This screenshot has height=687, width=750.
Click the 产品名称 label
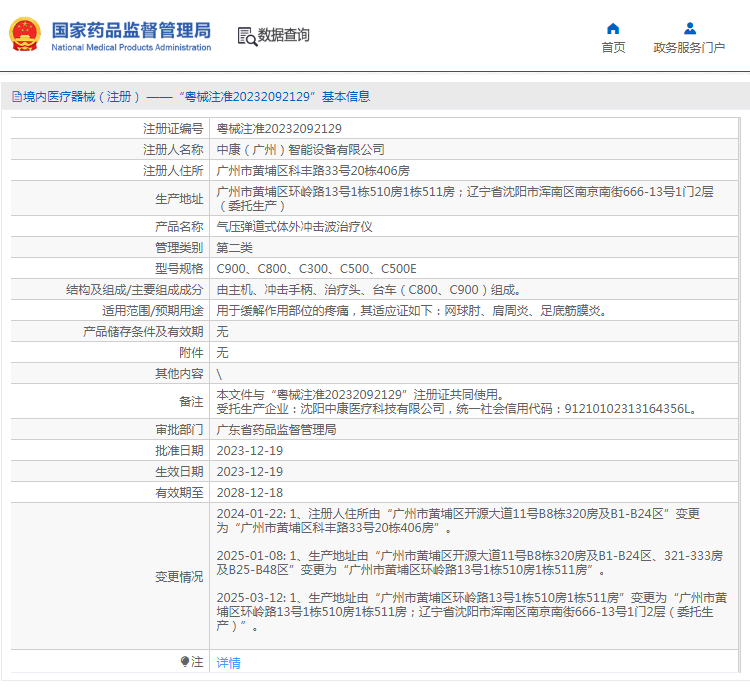179,227
